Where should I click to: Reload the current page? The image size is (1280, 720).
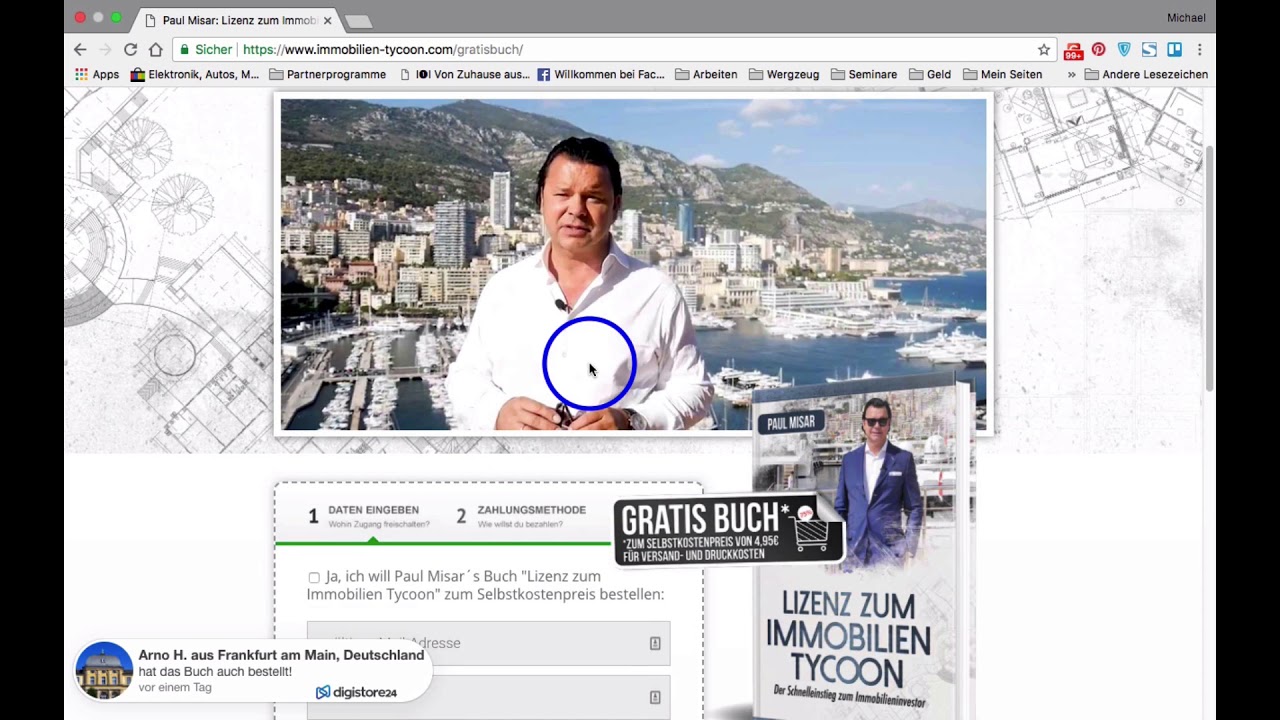pyautogui.click(x=130, y=49)
